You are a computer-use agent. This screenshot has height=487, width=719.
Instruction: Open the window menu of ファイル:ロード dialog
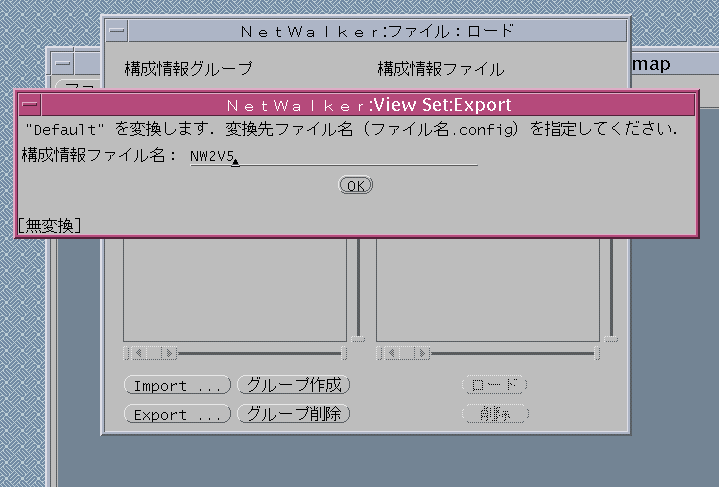point(117,31)
